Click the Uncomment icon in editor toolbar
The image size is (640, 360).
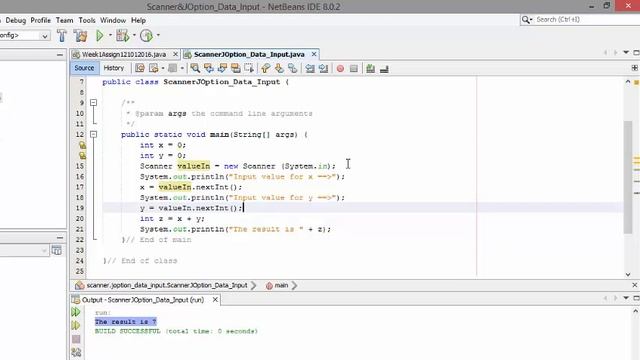(384, 69)
